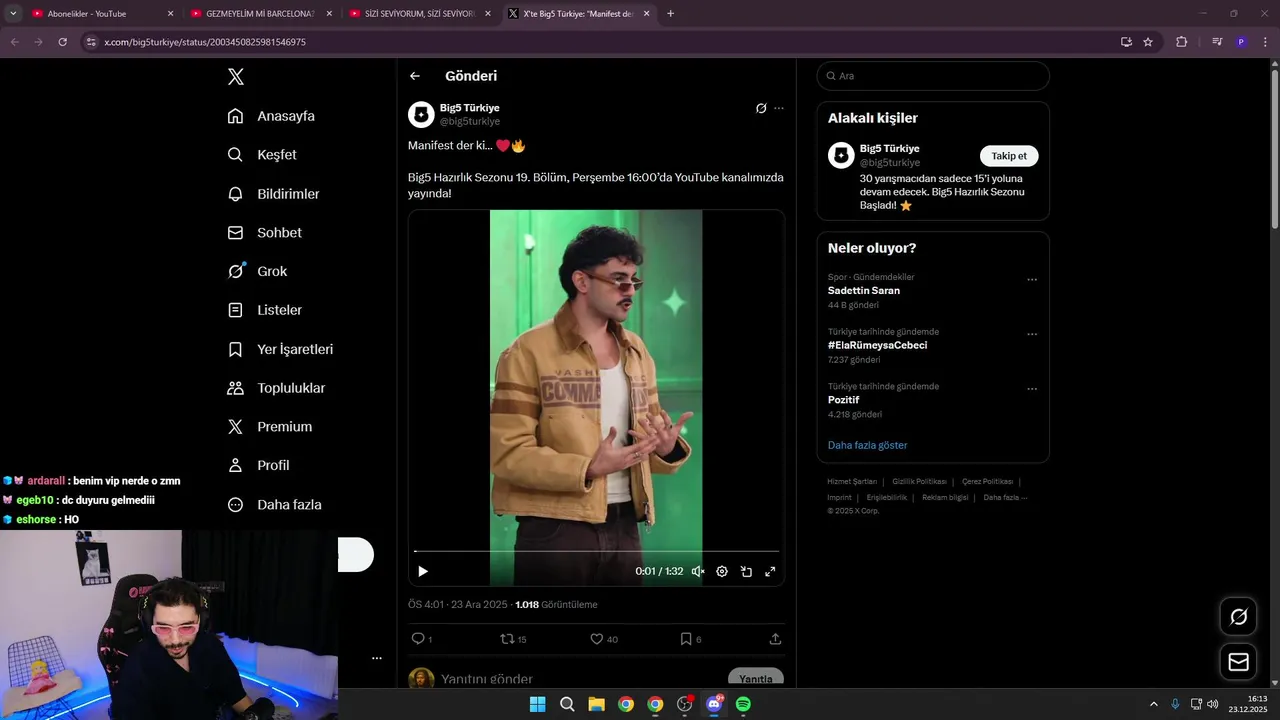Image resolution: width=1280 pixels, height=720 pixels.
Task: Open Grok from sidebar
Action: (x=257, y=271)
